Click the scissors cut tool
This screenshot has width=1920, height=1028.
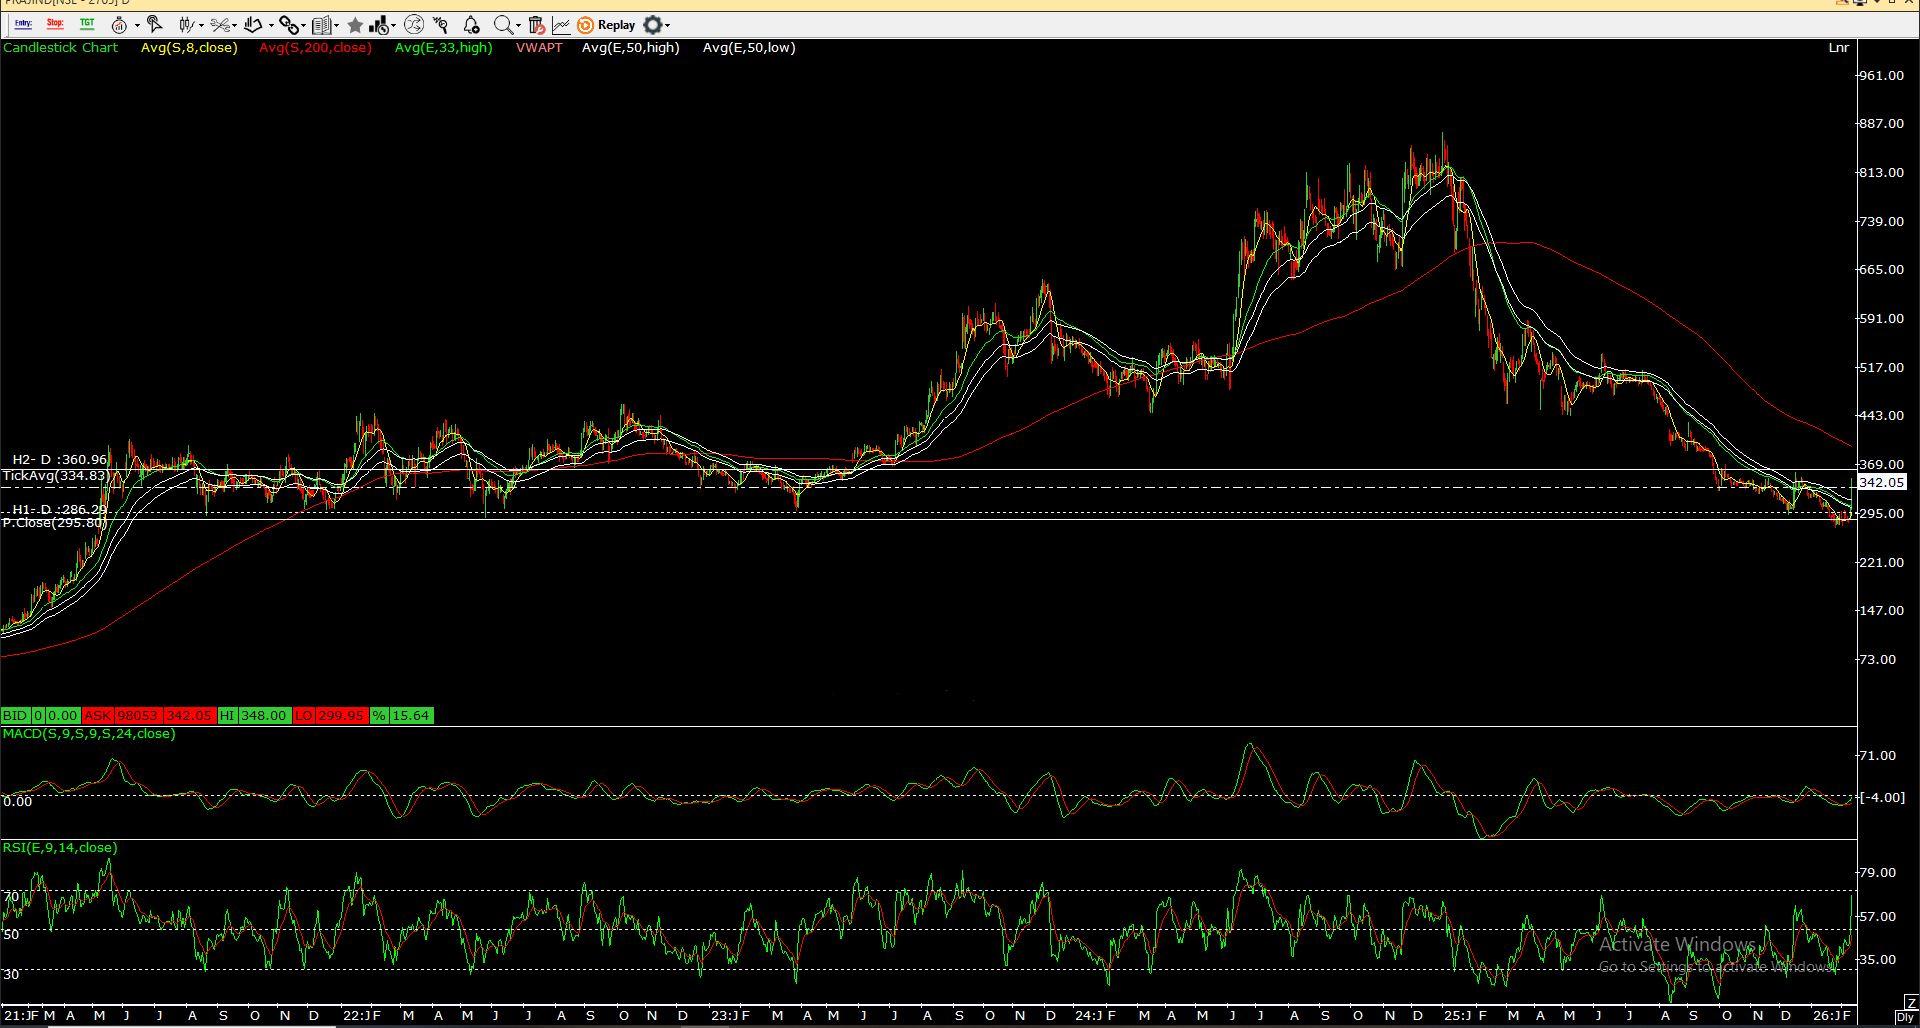point(220,25)
